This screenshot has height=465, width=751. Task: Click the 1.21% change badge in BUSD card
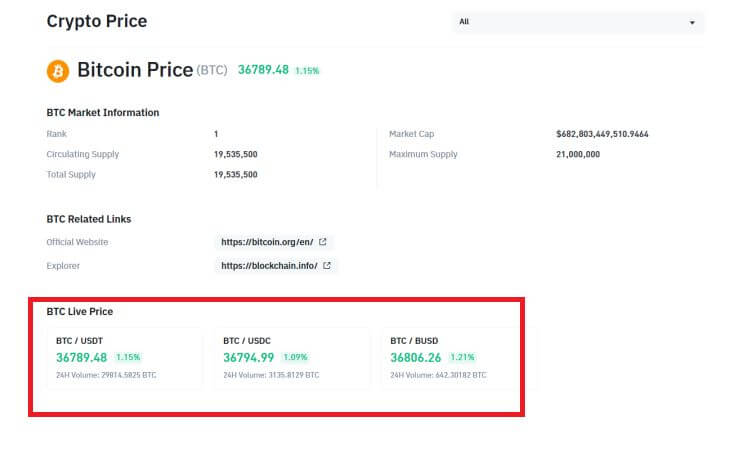[462, 357]
